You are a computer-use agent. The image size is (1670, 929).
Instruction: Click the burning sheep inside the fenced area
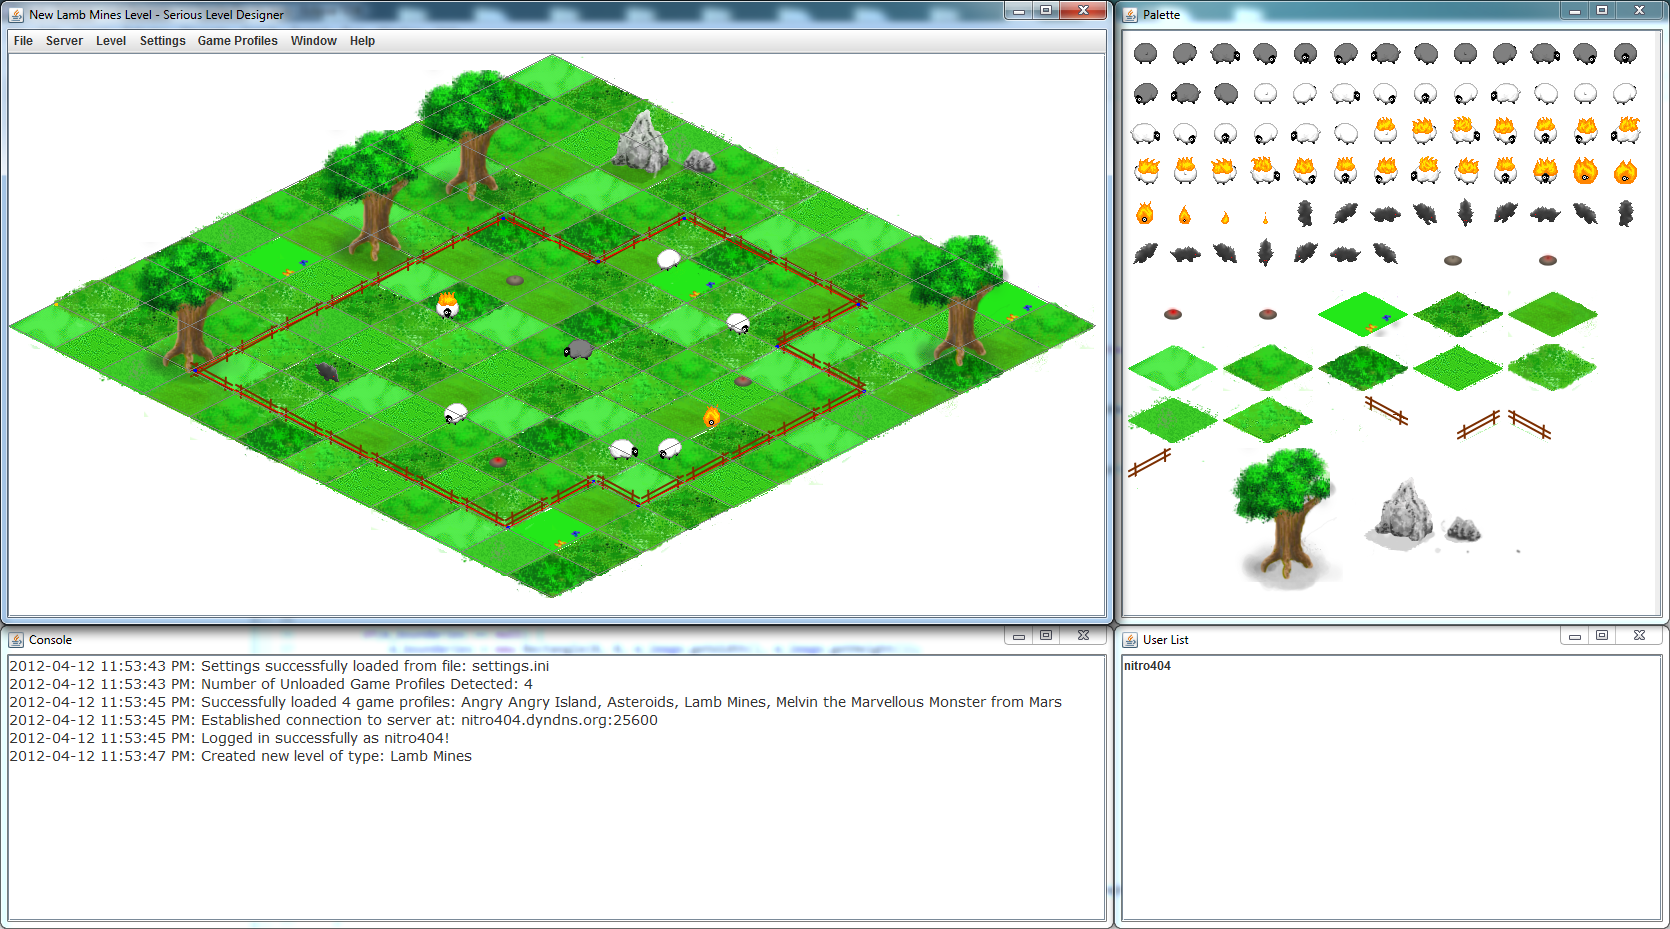coord(448,305)
